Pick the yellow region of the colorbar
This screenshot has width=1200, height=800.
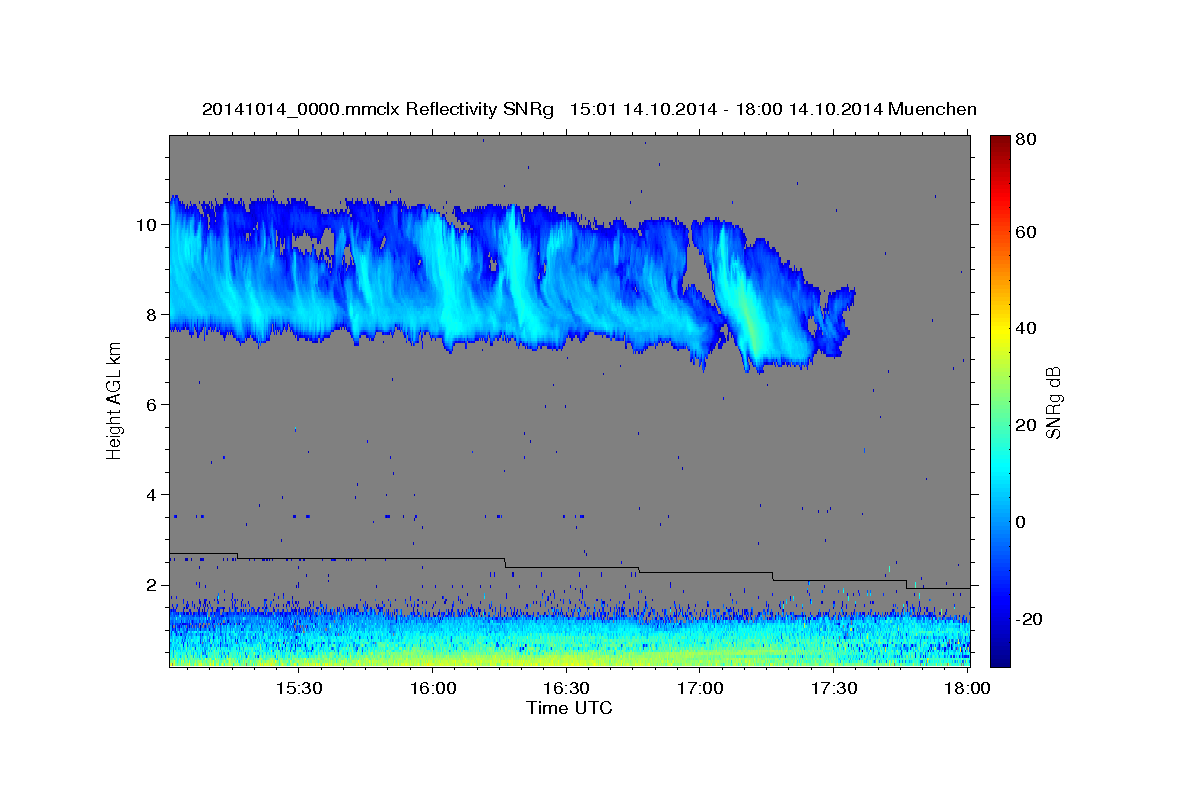tap(1000, 330)
